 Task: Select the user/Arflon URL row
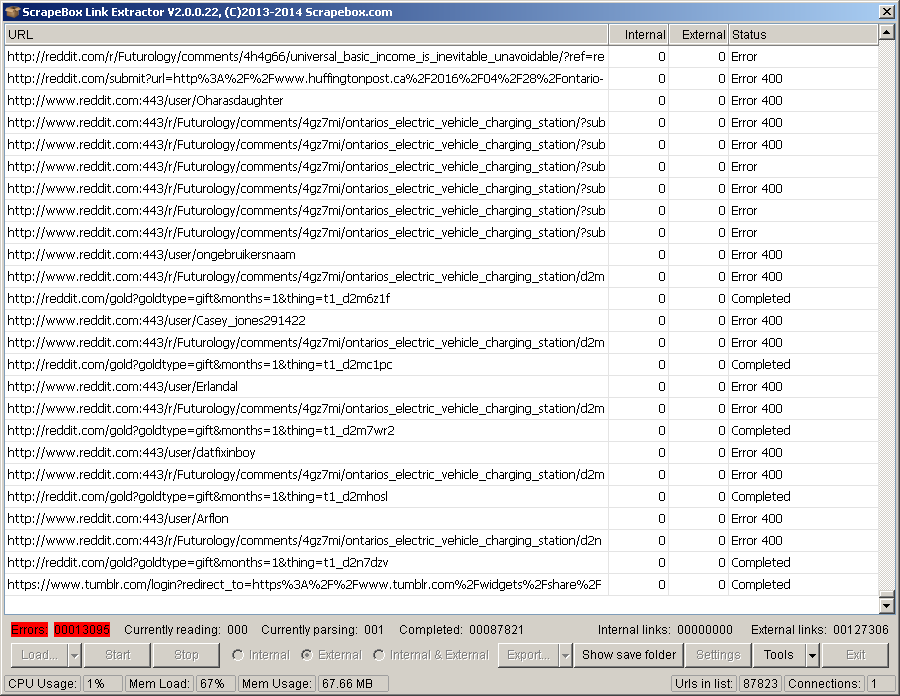[441, 519]
